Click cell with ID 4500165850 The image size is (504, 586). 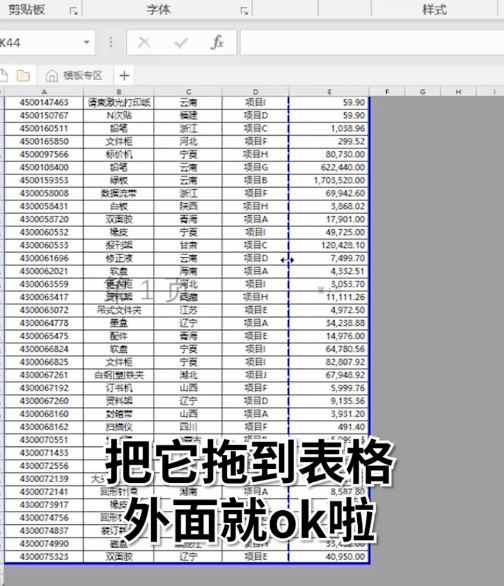(44, 141)
